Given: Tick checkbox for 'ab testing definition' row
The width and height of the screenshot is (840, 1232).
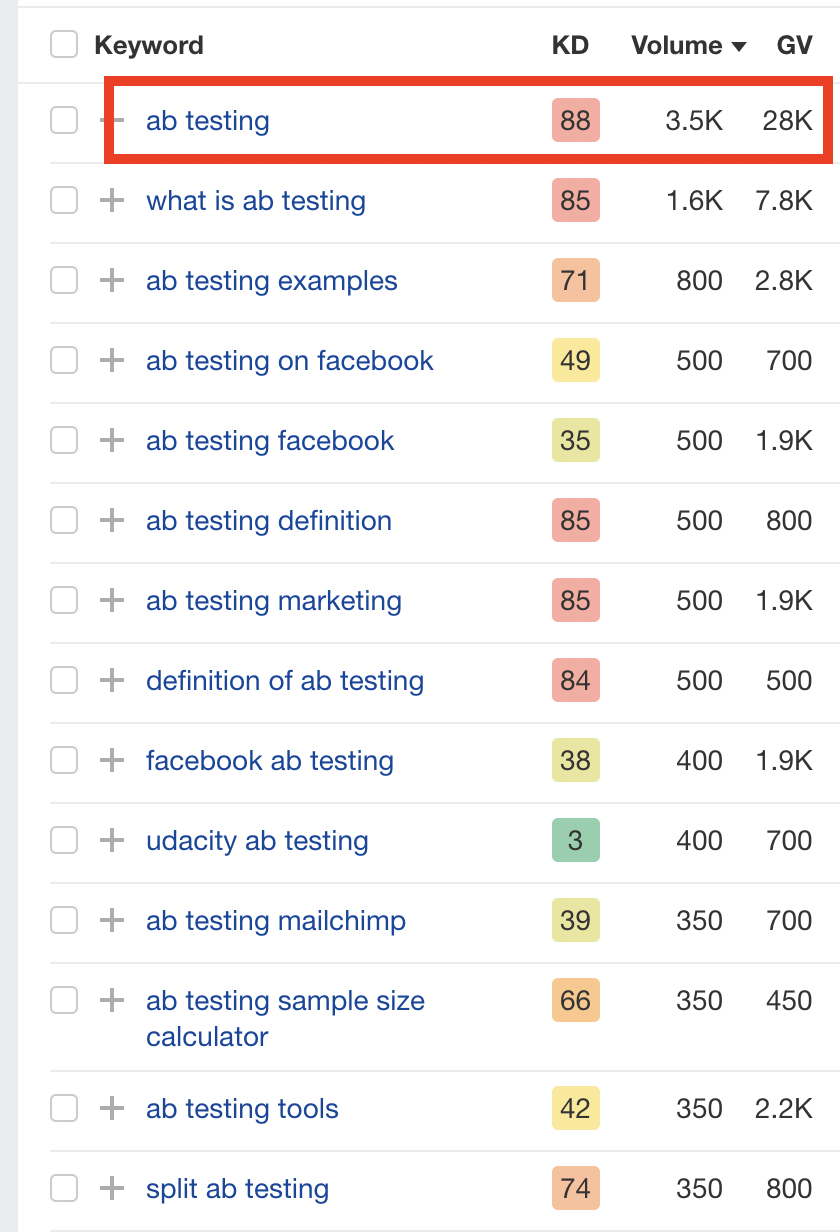Looking at the screenshot, I should [x=64, y=521].
